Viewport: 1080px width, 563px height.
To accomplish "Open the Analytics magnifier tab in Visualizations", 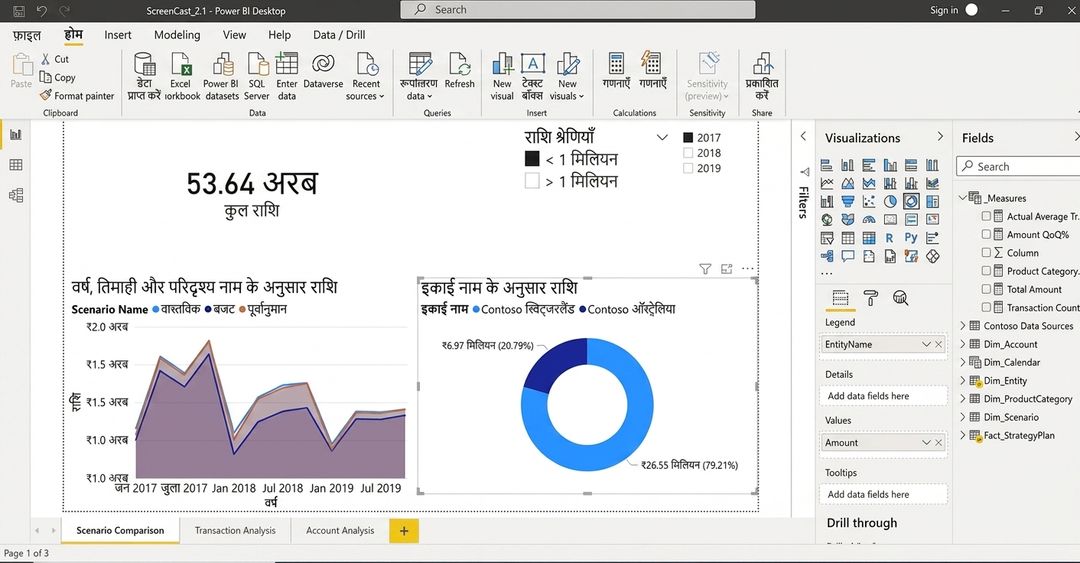I will coord(900,298).
